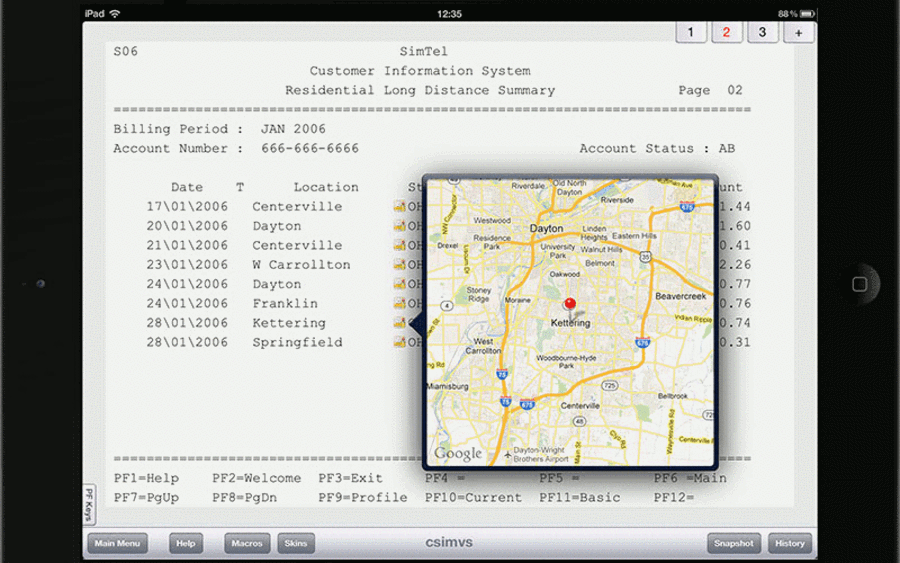Tap the iPad home button

(859, 284)
